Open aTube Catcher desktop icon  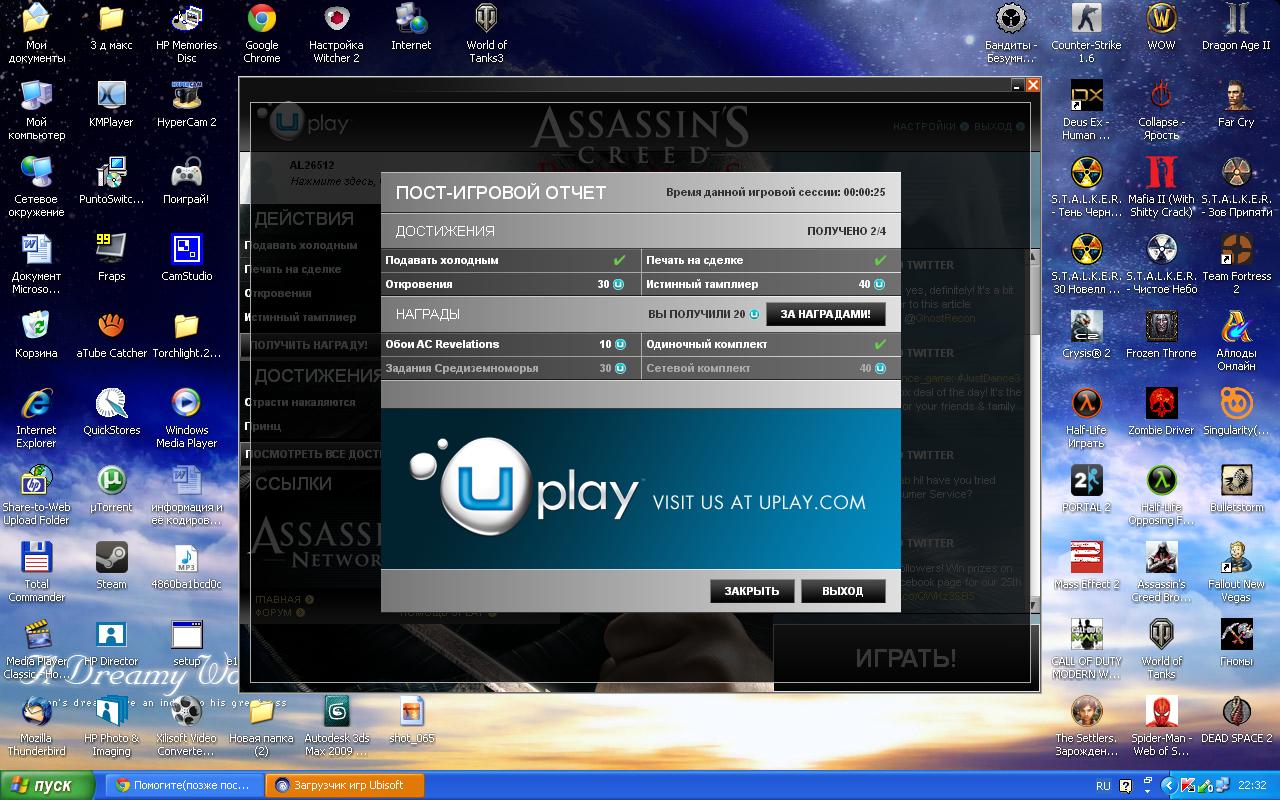tap(111, 335)
